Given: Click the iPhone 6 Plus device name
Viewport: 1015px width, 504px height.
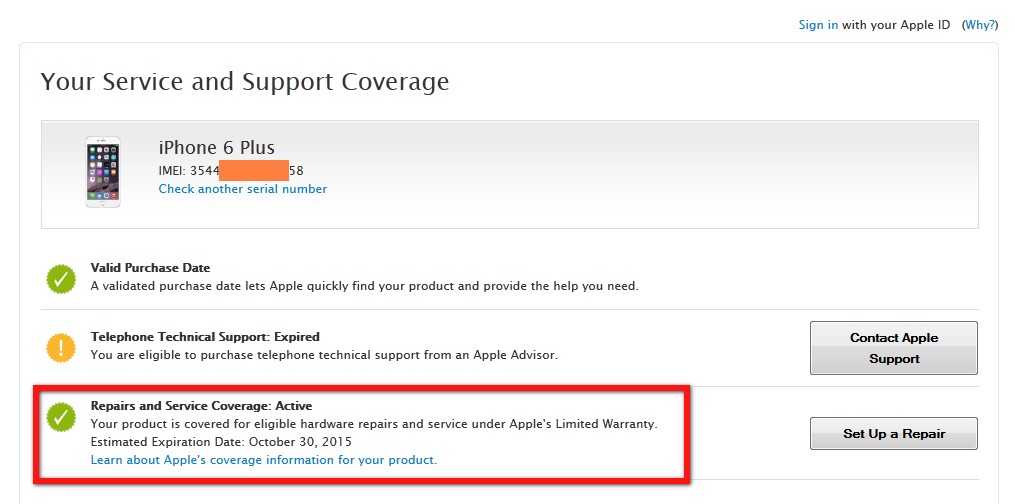Looking at the screenshot, I should pos(216,148).
